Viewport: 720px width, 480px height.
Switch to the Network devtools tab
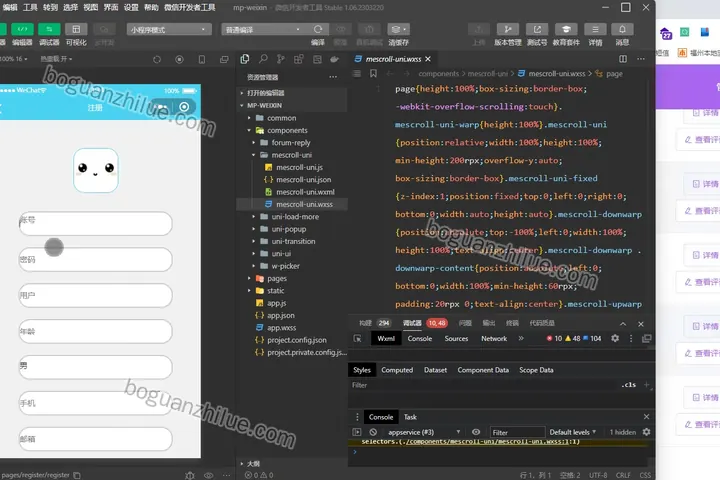pos(494,339)
